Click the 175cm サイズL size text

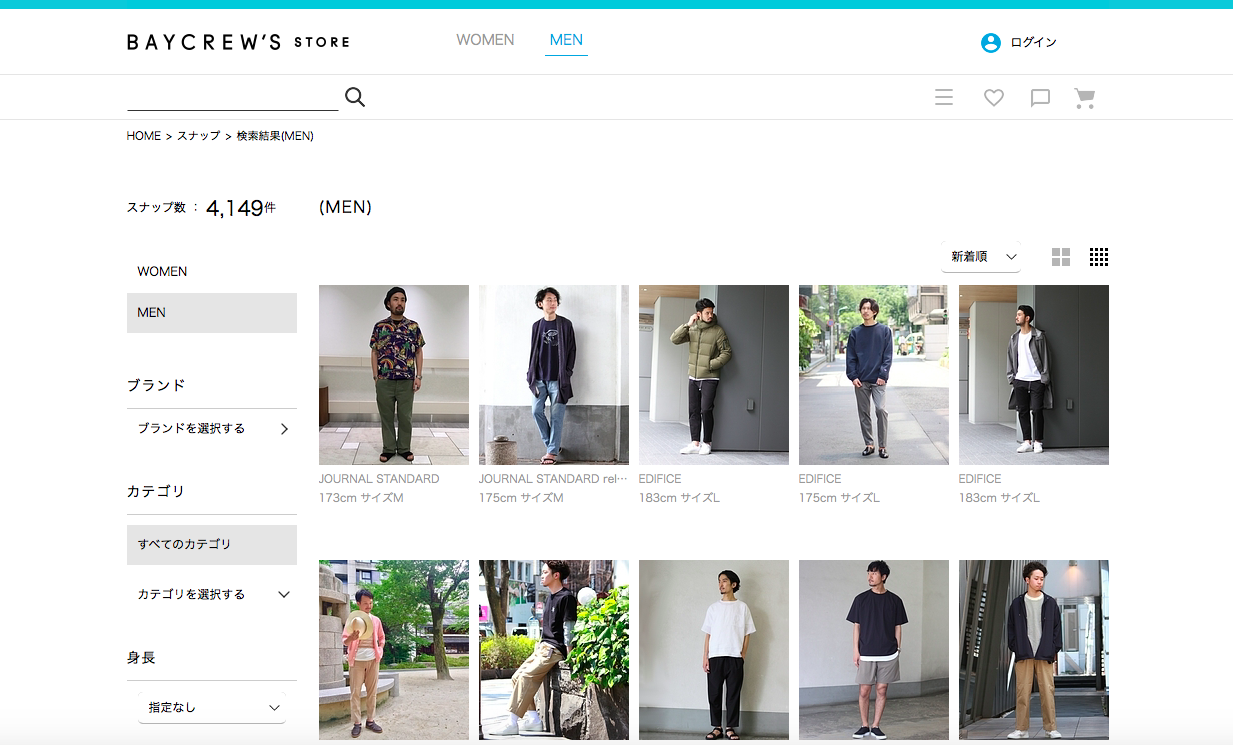click(839, 498)
